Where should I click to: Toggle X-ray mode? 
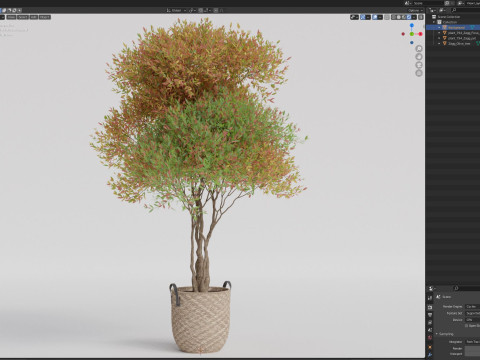point(387,17)
